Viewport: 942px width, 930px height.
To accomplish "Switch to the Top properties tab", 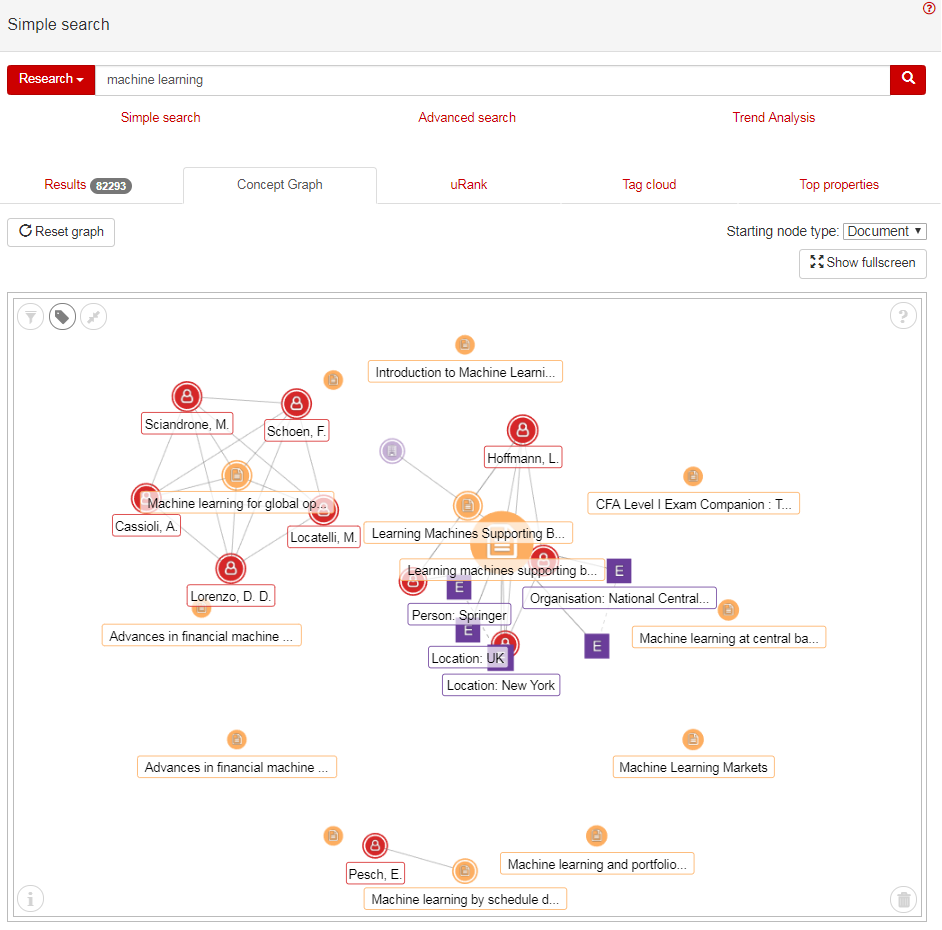I will pyautogui.click(x=839, y=185).
